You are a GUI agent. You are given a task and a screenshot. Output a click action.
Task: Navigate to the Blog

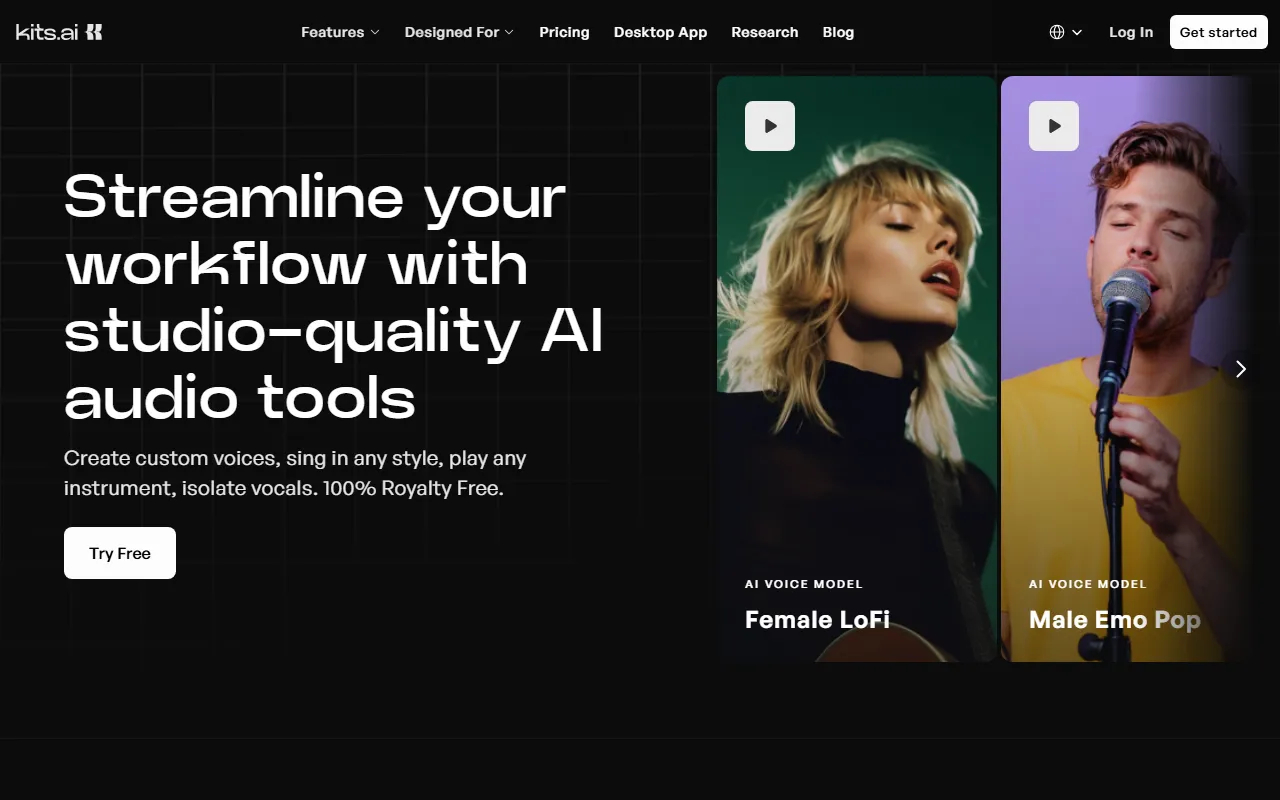pyautogui.click(x=838, y=32)
